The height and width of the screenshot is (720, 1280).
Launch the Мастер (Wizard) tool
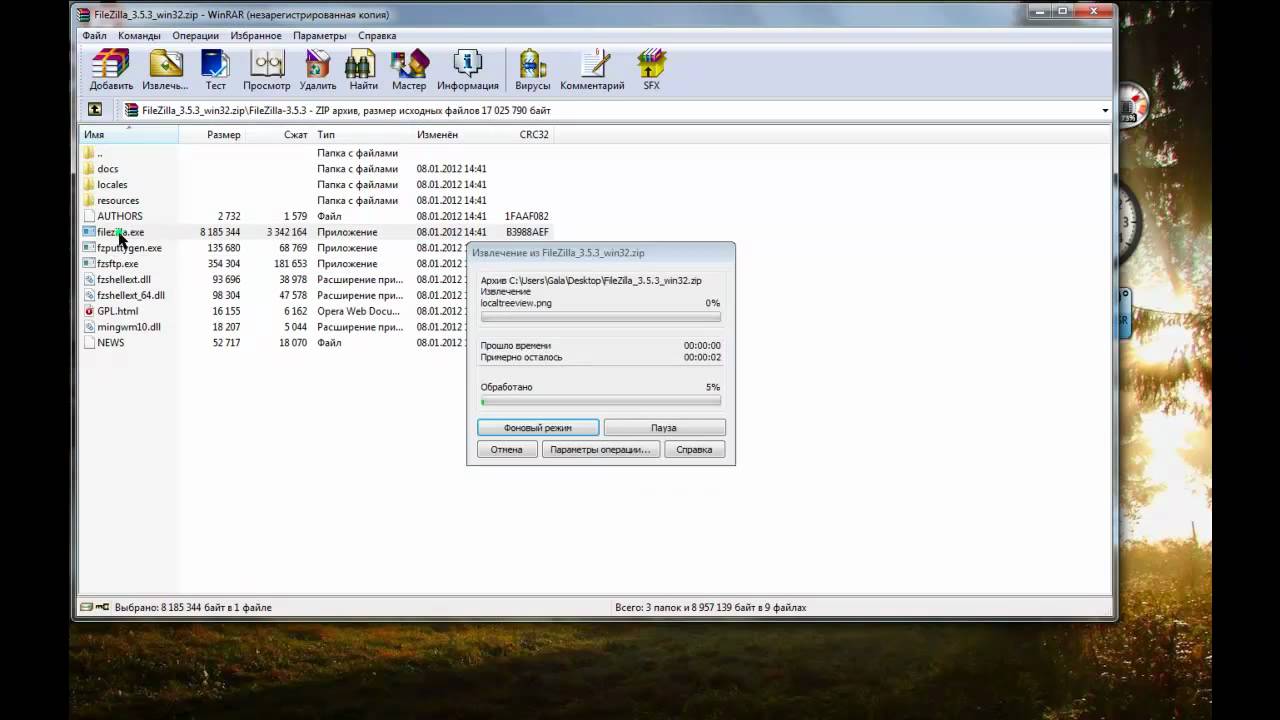408,69
